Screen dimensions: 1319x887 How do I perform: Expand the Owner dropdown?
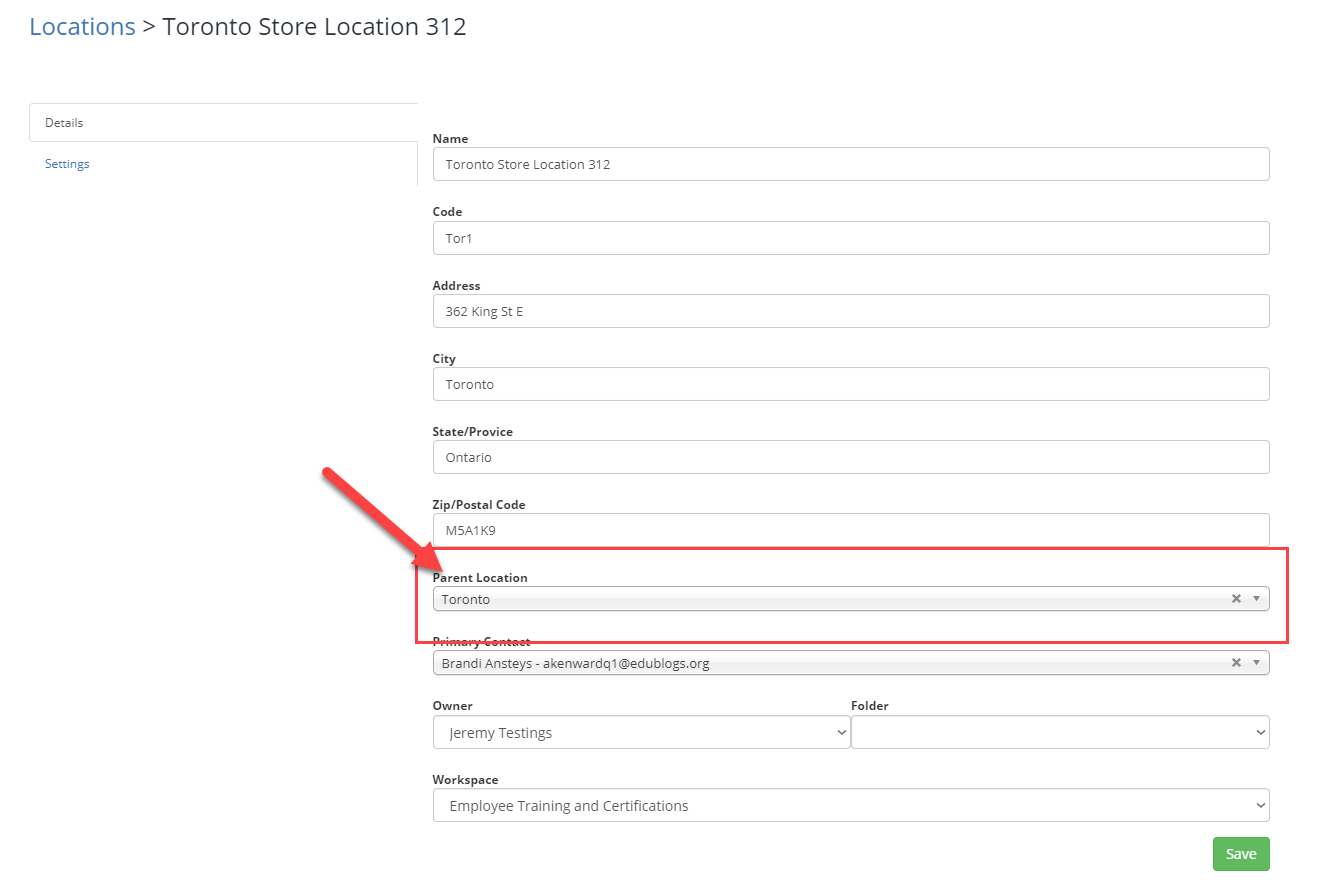pyautogui.click(x=641, y=732)
